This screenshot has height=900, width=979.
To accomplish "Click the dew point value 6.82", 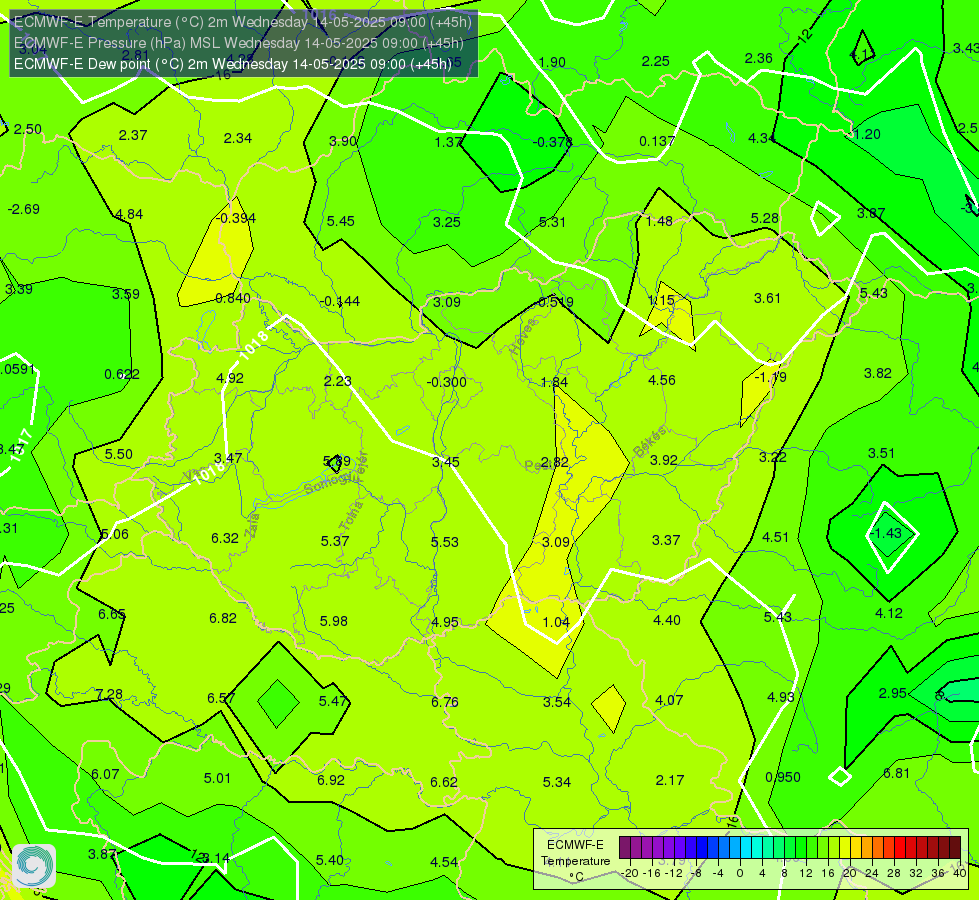I will point(223,618).
